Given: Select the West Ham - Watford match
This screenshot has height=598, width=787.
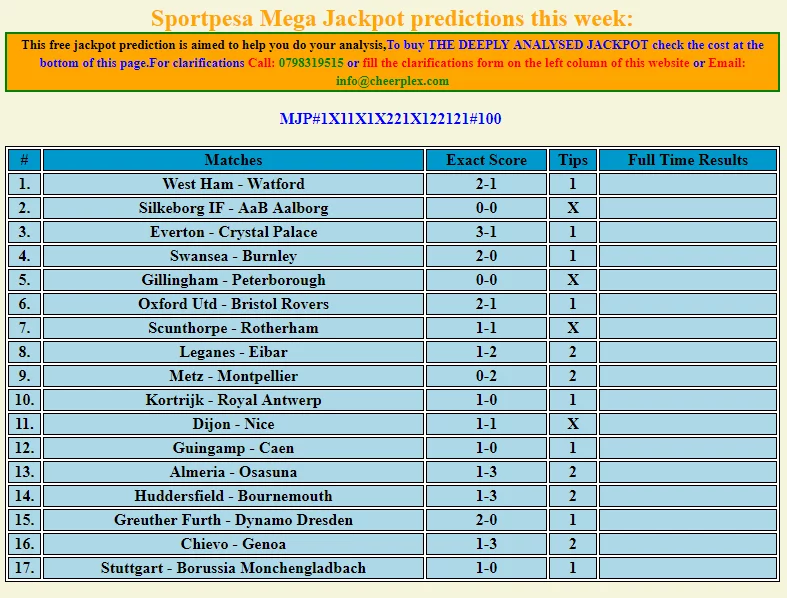Looking at the screenshot, I should (x=233, y=184).
